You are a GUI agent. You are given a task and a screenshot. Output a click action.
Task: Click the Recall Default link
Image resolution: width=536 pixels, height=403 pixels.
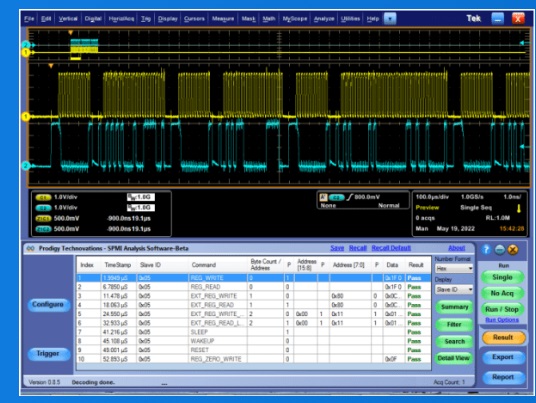click(391, 248)
